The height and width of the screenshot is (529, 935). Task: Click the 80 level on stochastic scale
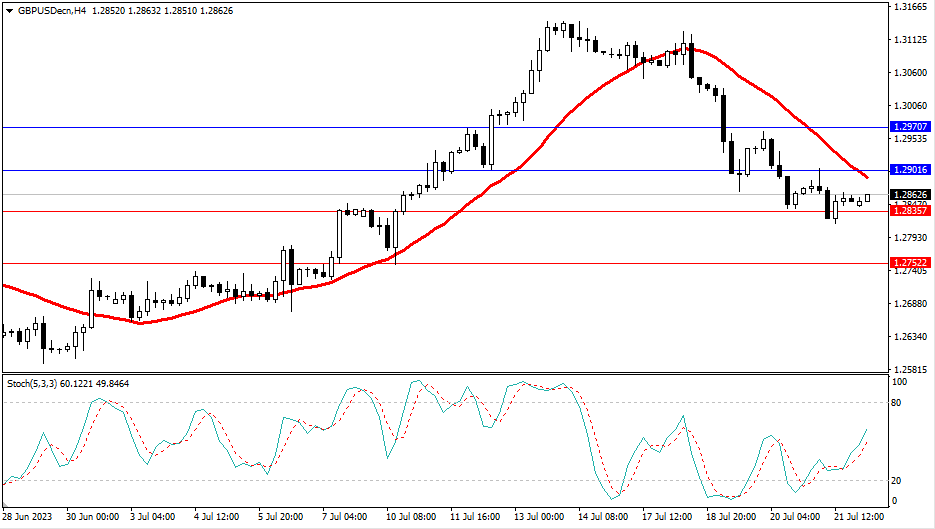point(898,403)
